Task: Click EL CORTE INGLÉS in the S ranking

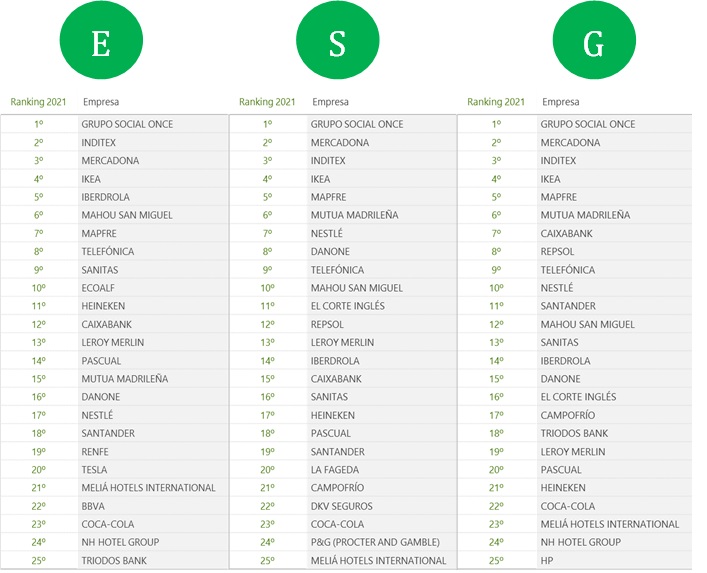Action: point(348,306)
